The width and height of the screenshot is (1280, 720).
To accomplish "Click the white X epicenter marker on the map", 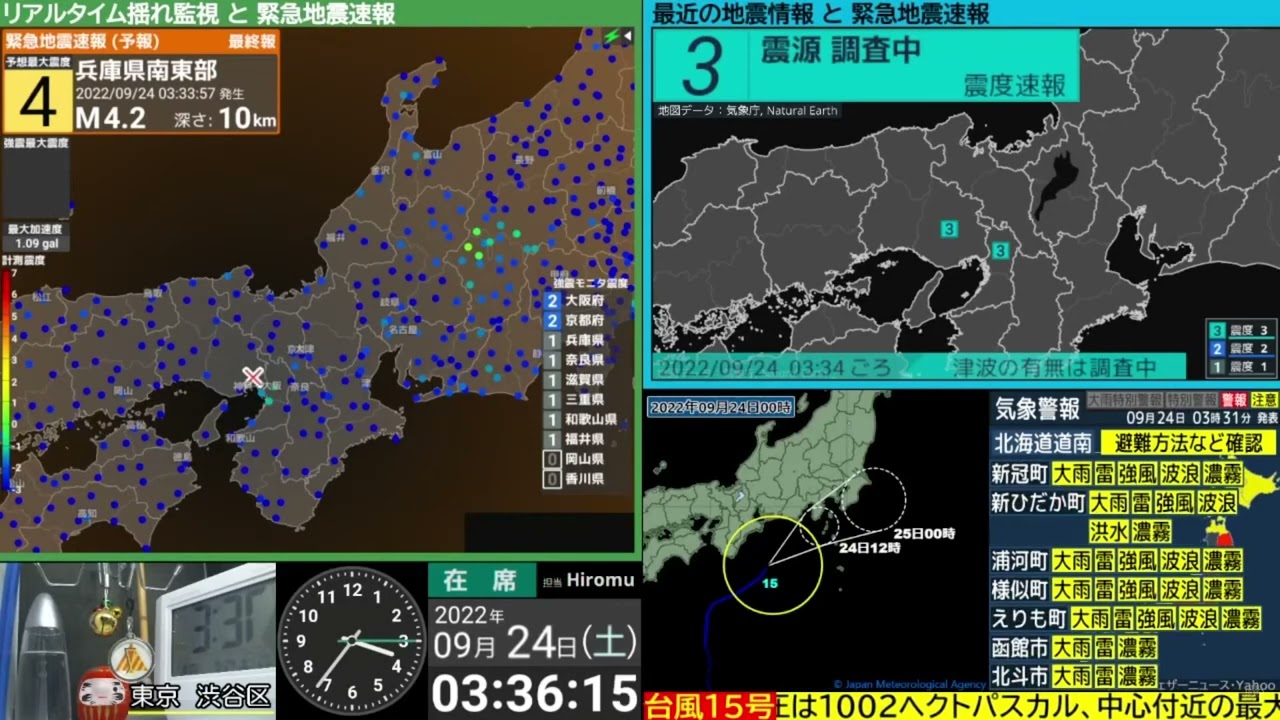I will pyautogui.click(x=253, y=377).
